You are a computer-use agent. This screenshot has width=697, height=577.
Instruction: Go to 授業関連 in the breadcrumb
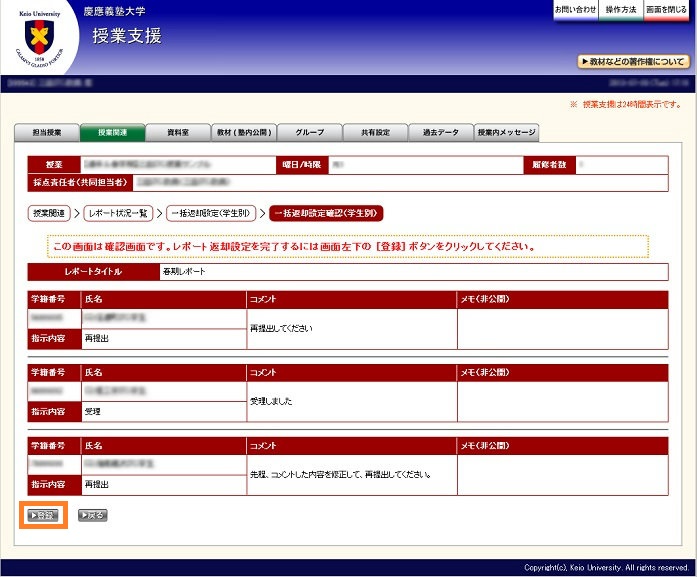[x=48, y=213]
